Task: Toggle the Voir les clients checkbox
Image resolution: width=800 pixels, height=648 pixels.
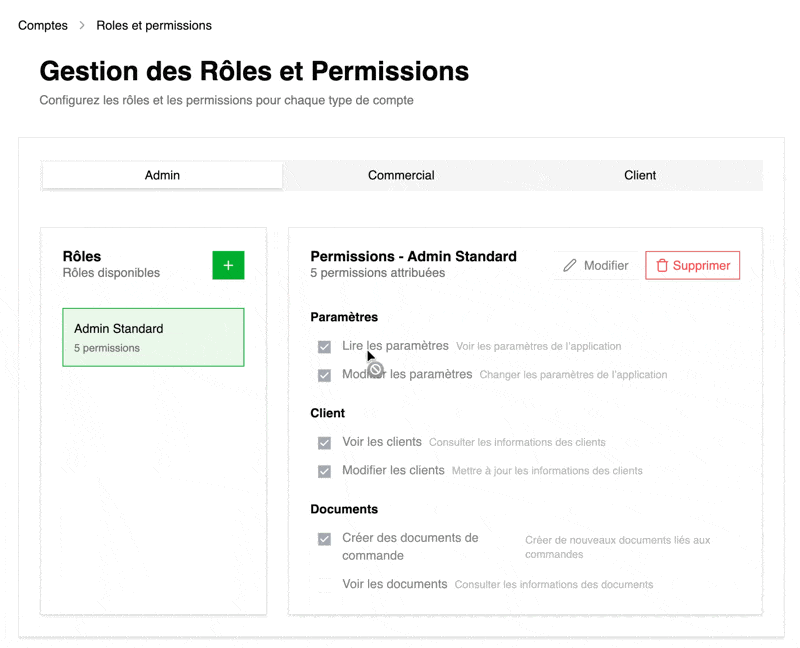Action: coord(324,443)
